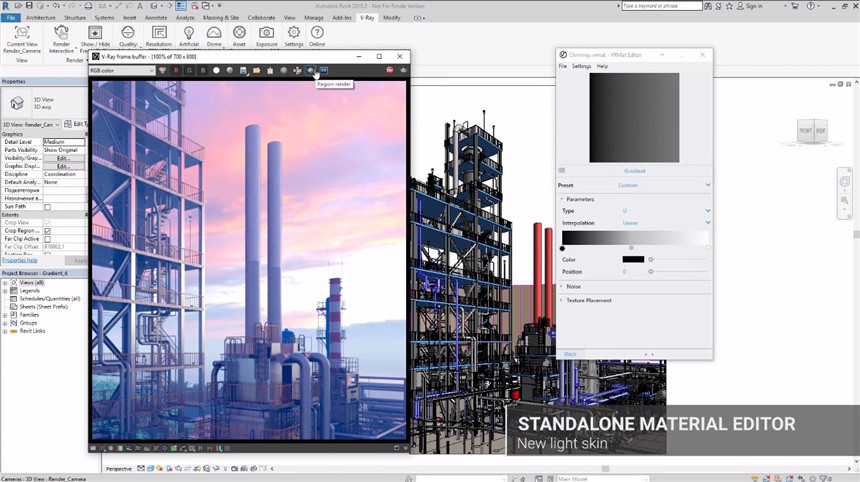Toggle the Far Clip Active checkbox
860x482 pixels.
click(47, 239)
